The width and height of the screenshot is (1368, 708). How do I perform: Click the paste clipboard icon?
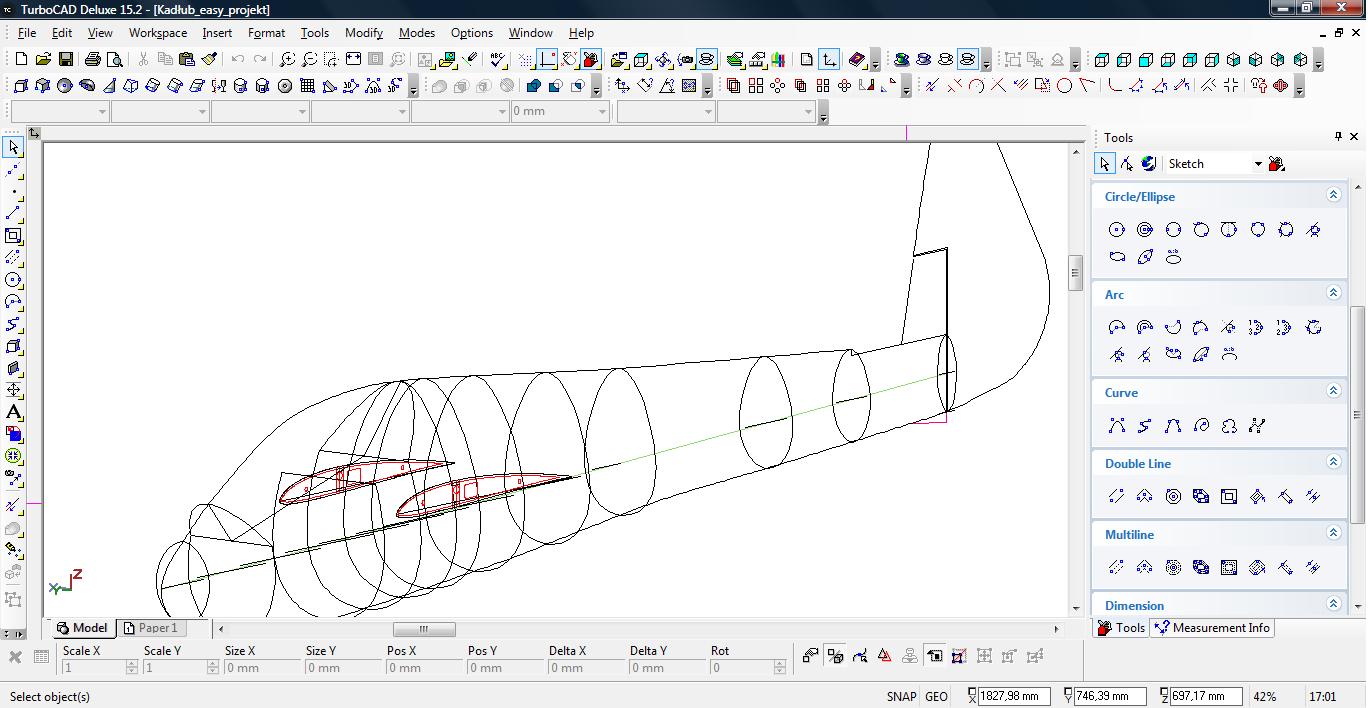[x=186, y=60]
